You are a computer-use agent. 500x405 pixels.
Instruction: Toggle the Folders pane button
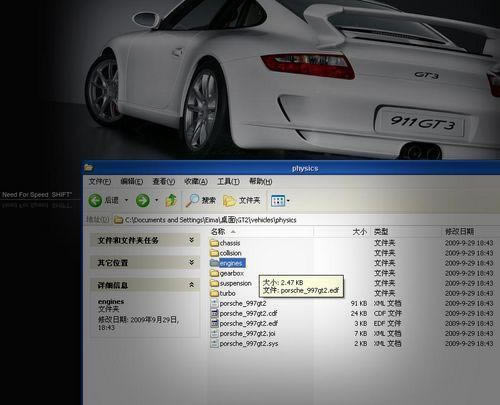coord(241,200)
